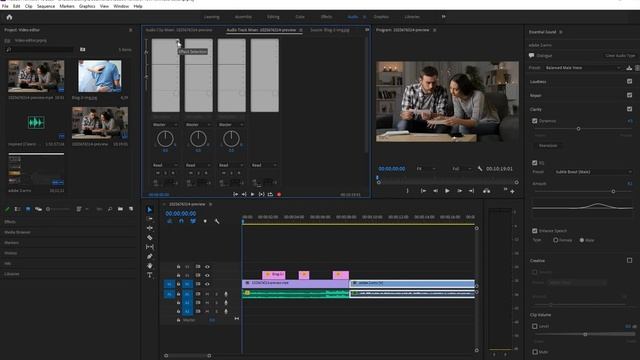Select the Pen tool
The image size is (640, 360).
tap(150, 256)
